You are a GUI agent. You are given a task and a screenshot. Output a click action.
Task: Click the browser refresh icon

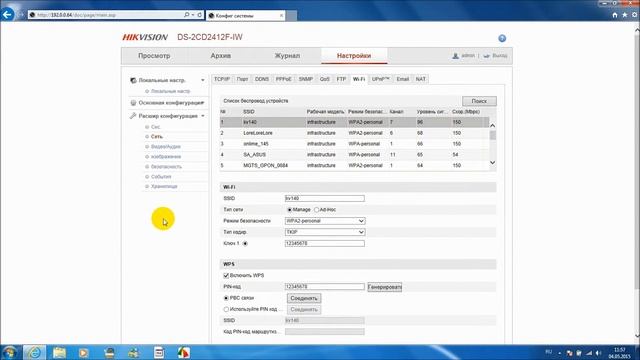(x=200, y=15)
